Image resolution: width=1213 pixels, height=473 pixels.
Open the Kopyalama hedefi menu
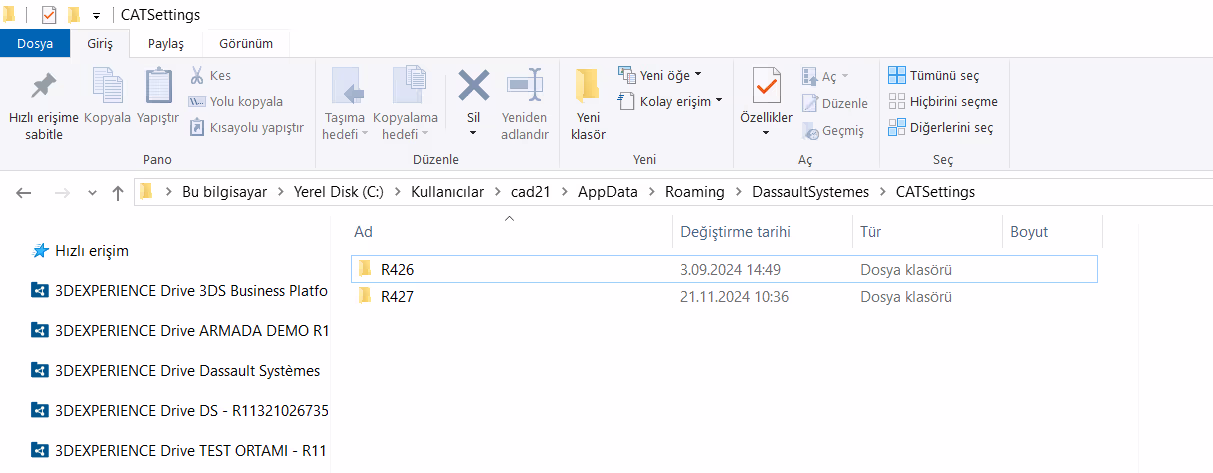point(405,105)
